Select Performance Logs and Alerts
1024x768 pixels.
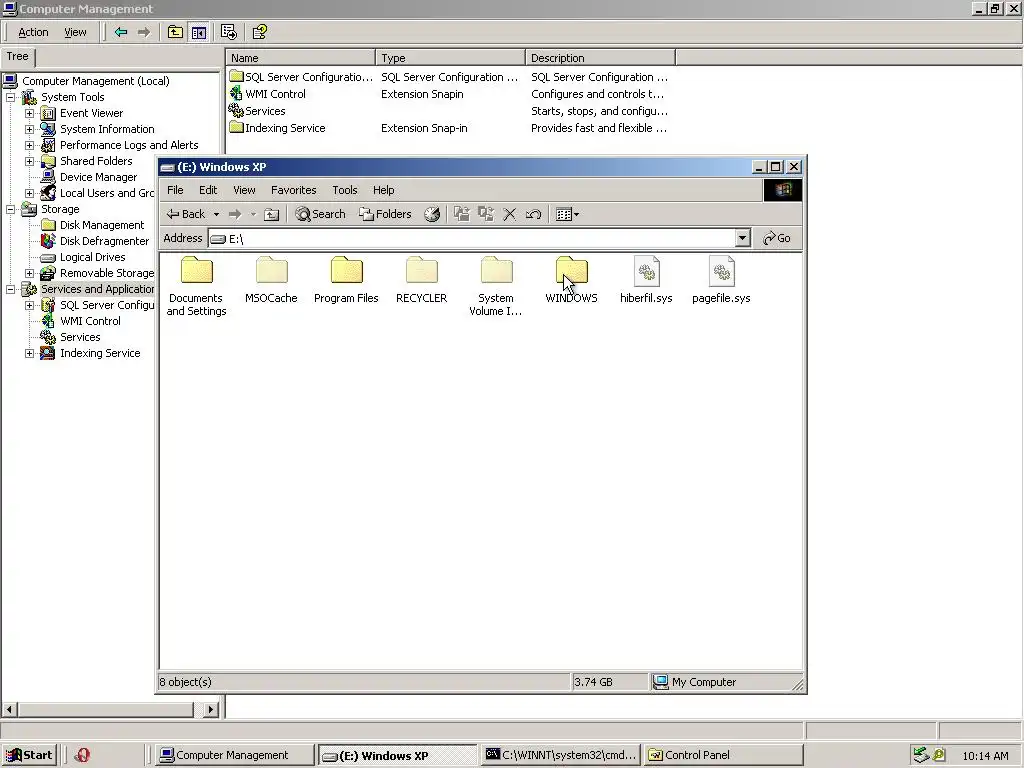129,145
